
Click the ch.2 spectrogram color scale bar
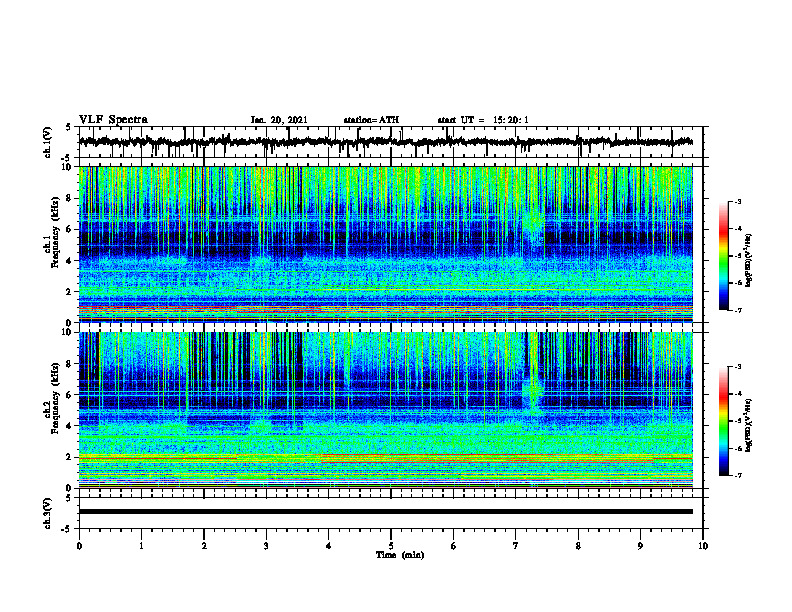[723, 421]
